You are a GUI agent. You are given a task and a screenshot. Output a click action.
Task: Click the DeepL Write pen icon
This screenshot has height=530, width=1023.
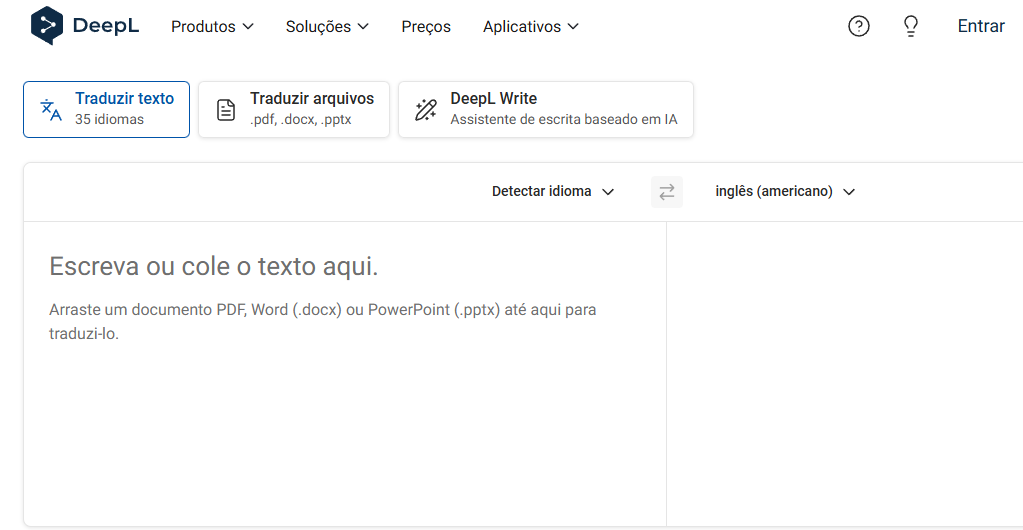[426, 110]
